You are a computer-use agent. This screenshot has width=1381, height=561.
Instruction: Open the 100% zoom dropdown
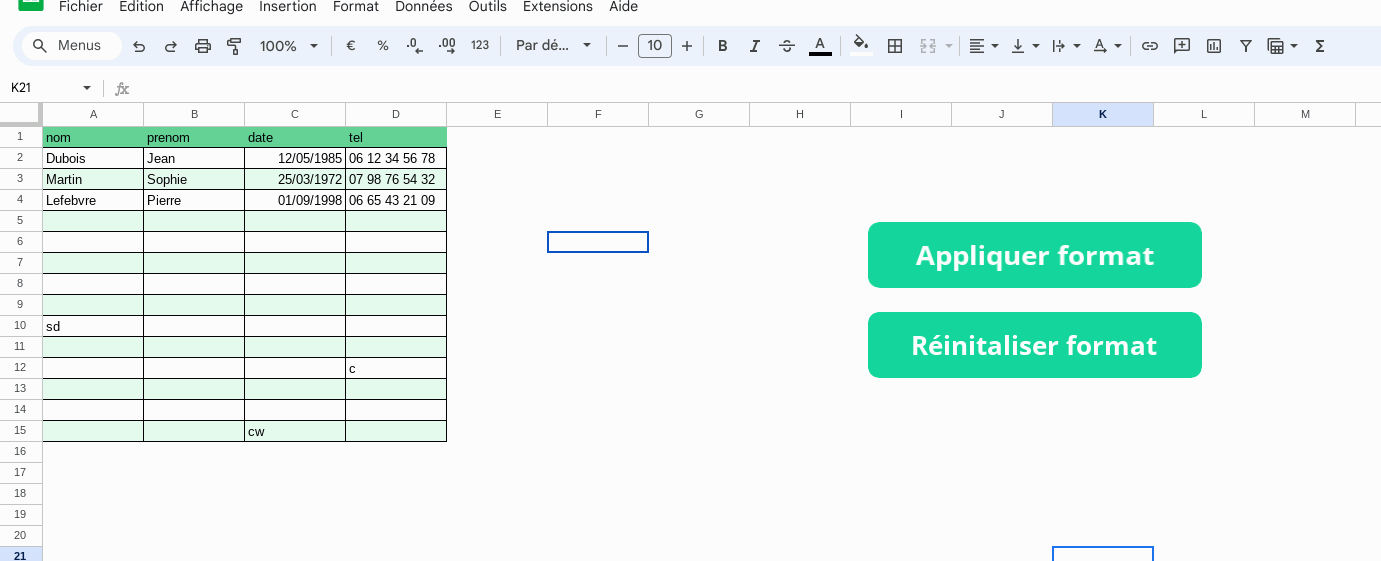[x=288, y=46]
